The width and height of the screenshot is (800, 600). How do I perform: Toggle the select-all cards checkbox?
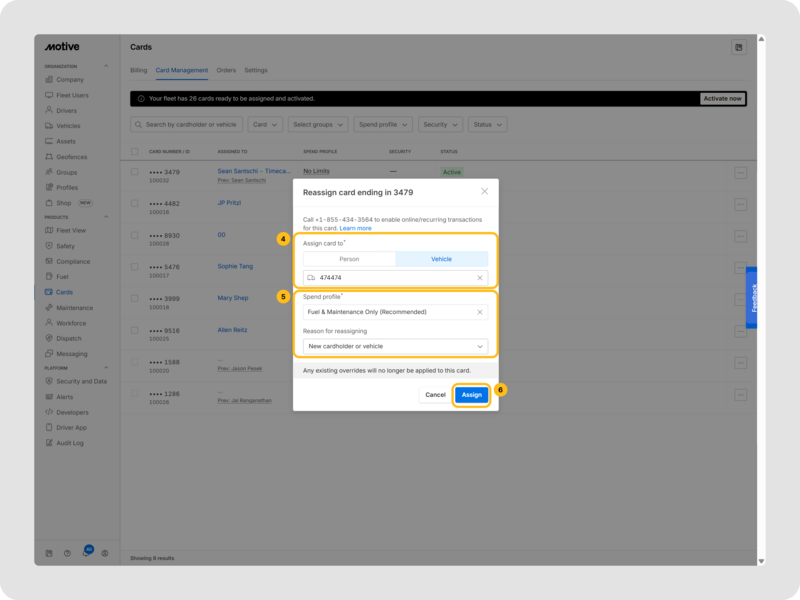pos(135,151)
